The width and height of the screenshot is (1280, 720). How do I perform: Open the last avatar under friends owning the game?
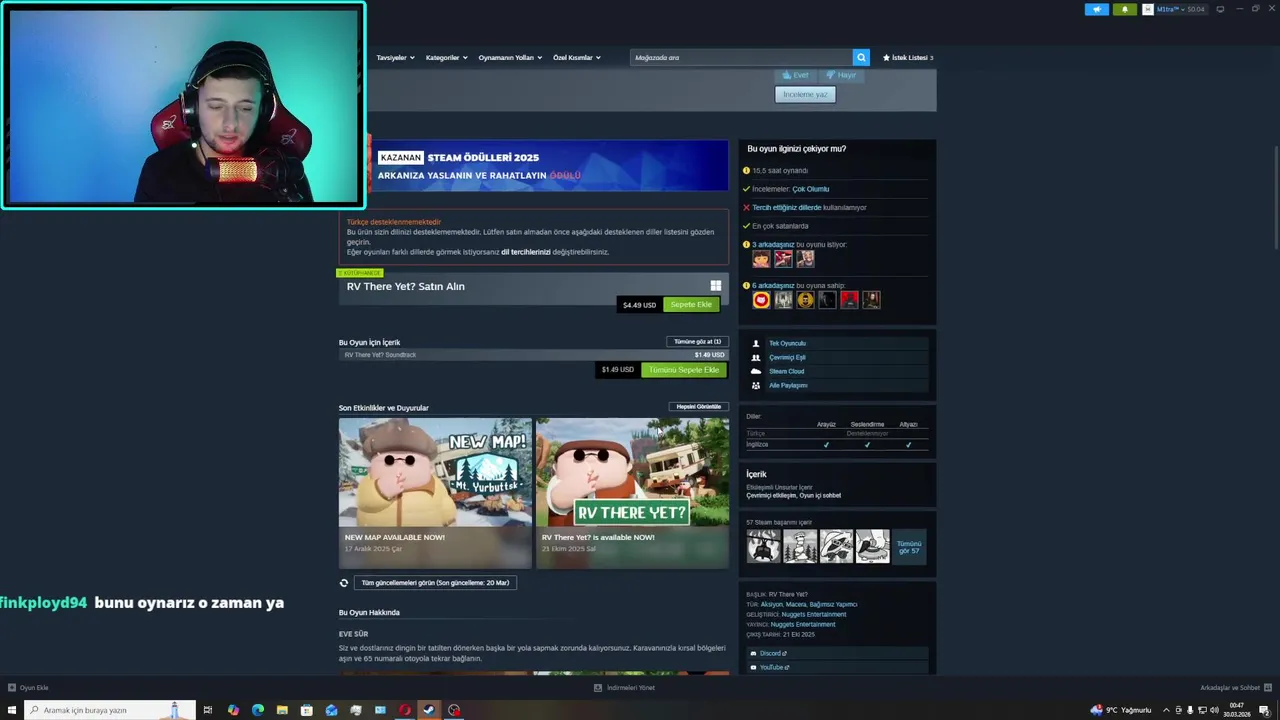pos(872,300)
